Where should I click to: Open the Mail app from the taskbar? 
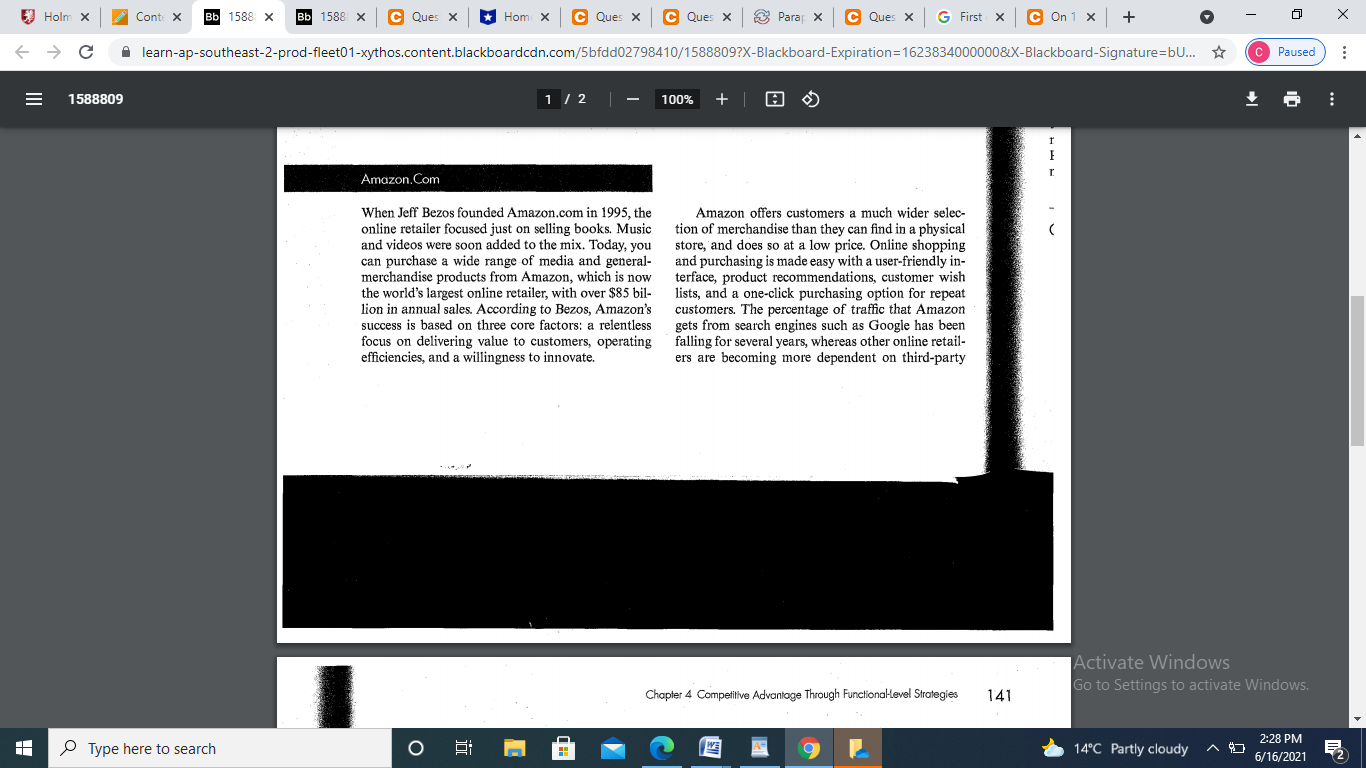[613, 748]
